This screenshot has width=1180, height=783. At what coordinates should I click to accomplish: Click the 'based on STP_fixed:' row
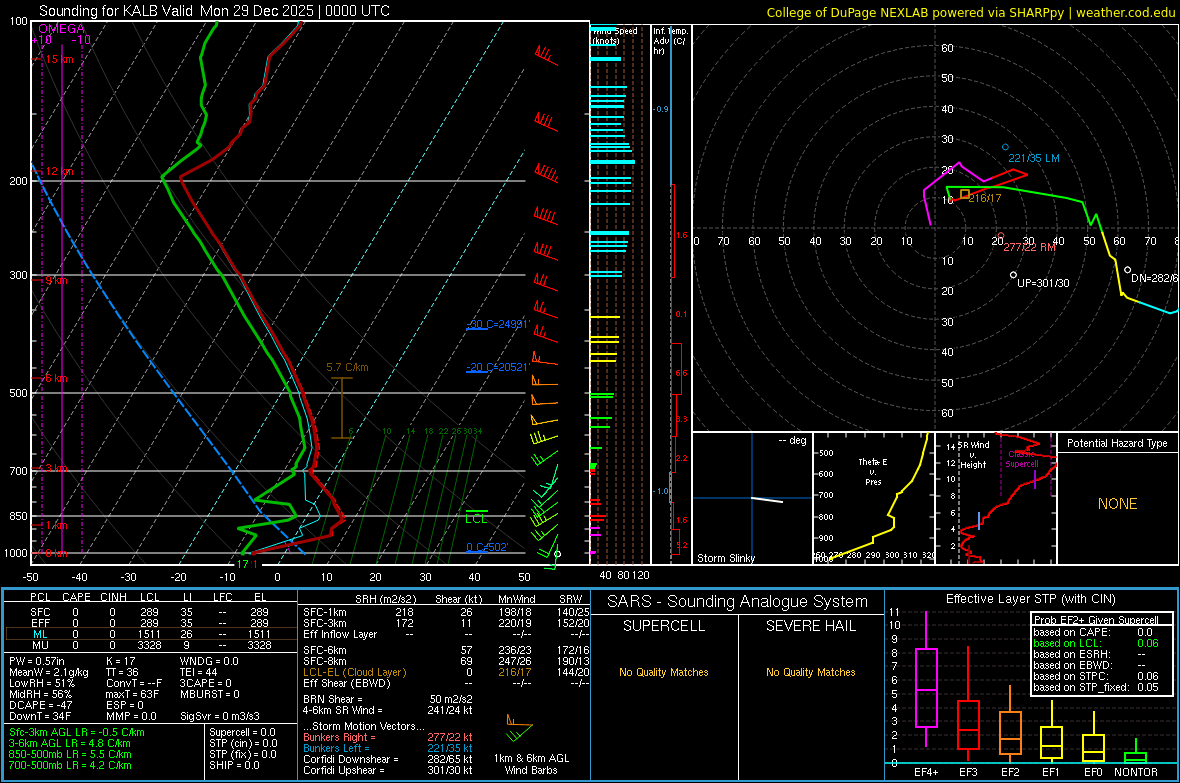(x=1096, y=687)
